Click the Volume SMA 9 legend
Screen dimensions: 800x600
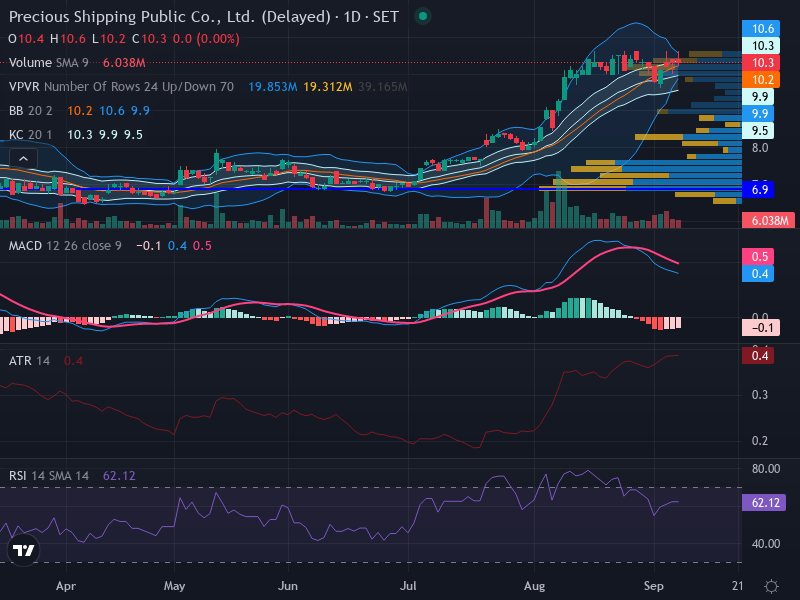click(48, 63)
